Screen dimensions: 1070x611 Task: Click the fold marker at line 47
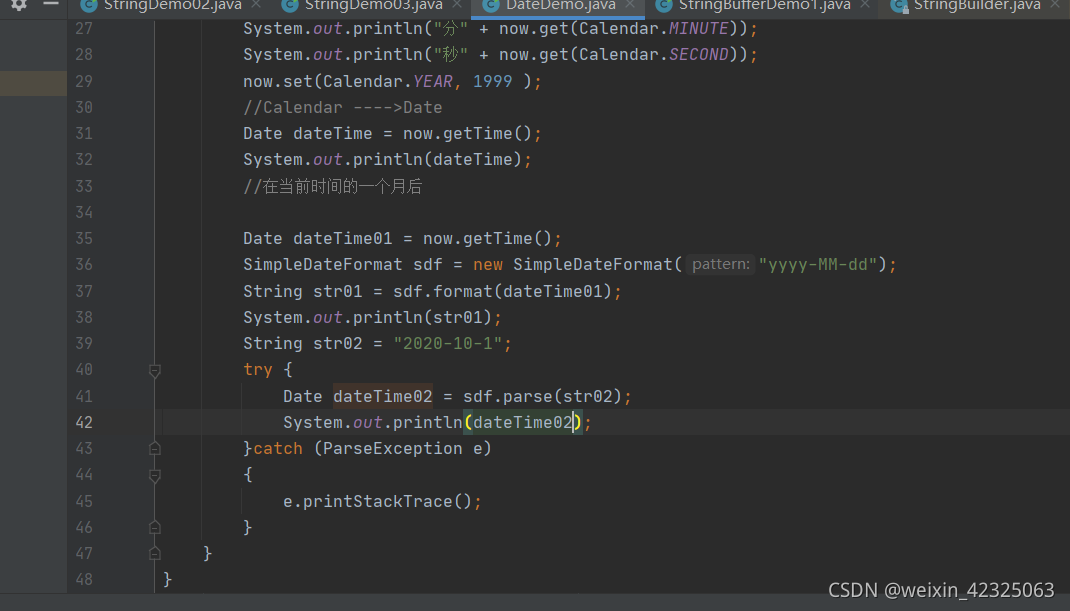(x=154, y=553)
